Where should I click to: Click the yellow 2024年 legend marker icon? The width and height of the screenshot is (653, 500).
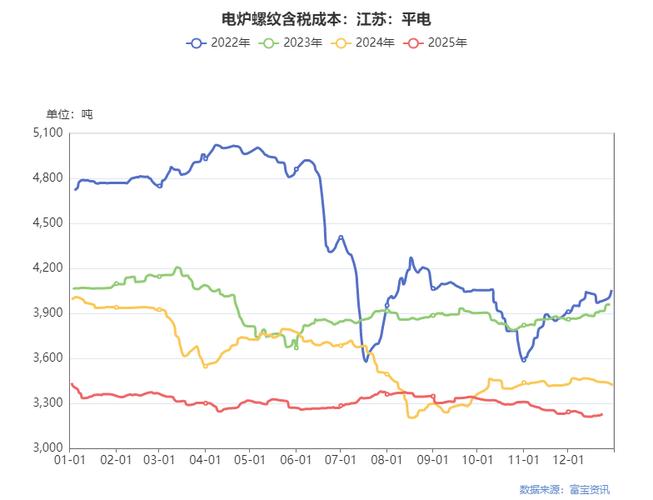[342, 43]
